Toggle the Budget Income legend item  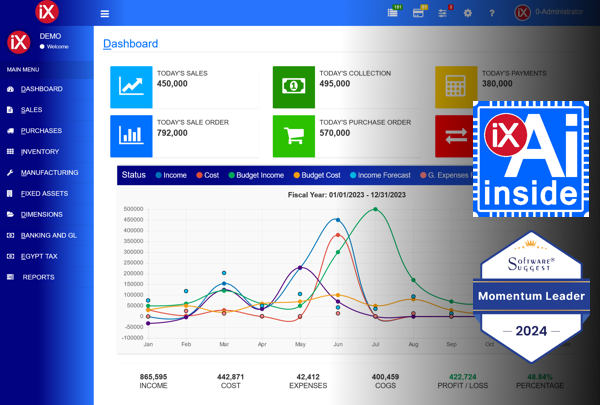[256, 175]
